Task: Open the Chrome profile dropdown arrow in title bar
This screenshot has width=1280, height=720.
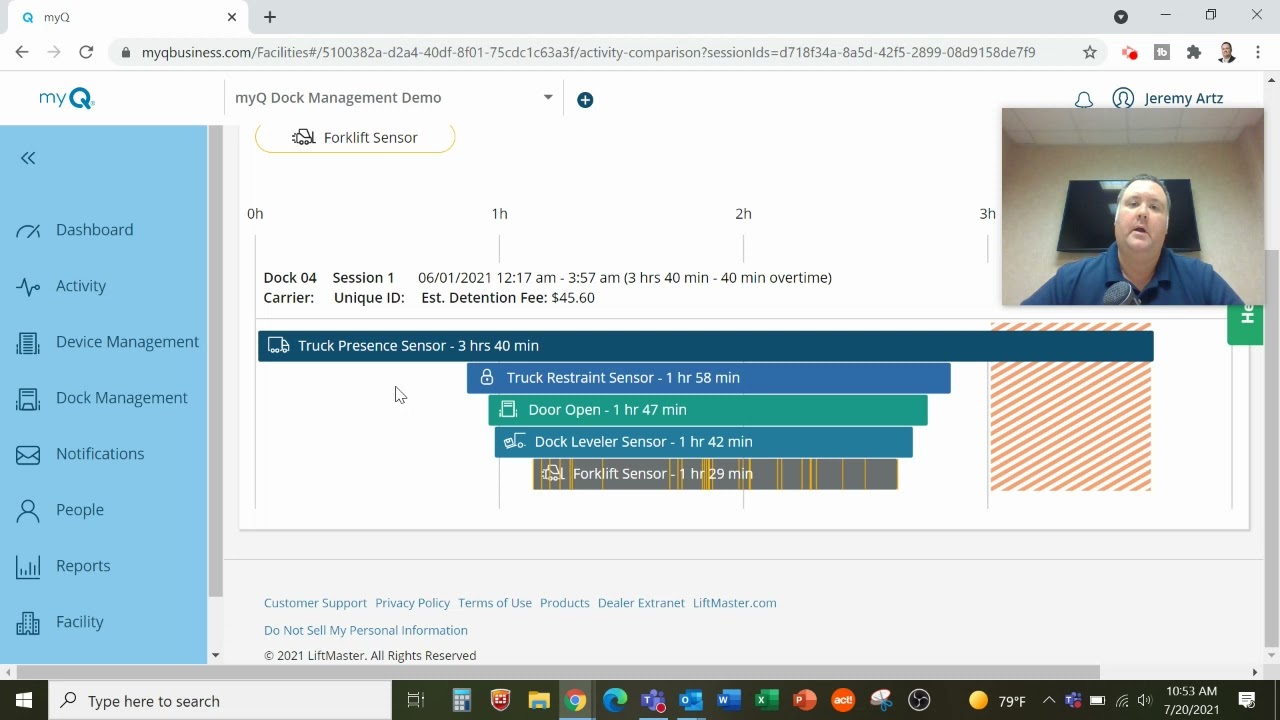Action: click(x=1121, y=17)
